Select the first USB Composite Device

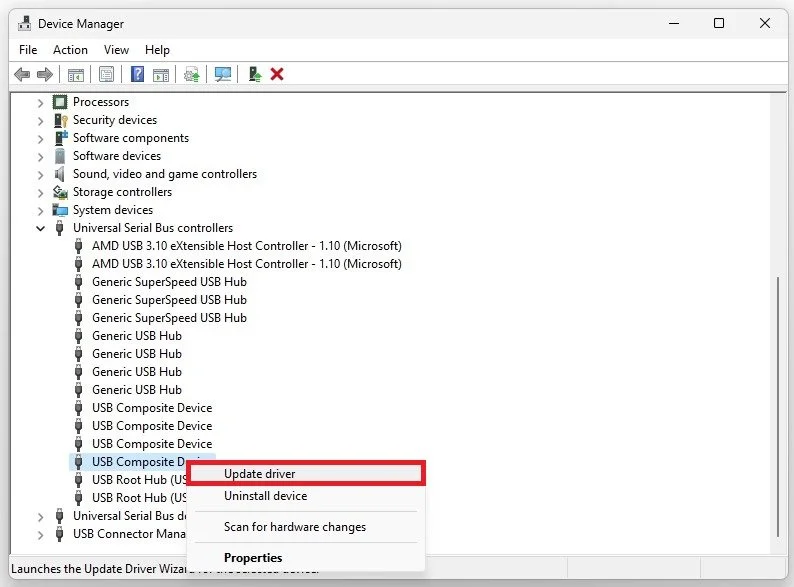click(152, 408)
